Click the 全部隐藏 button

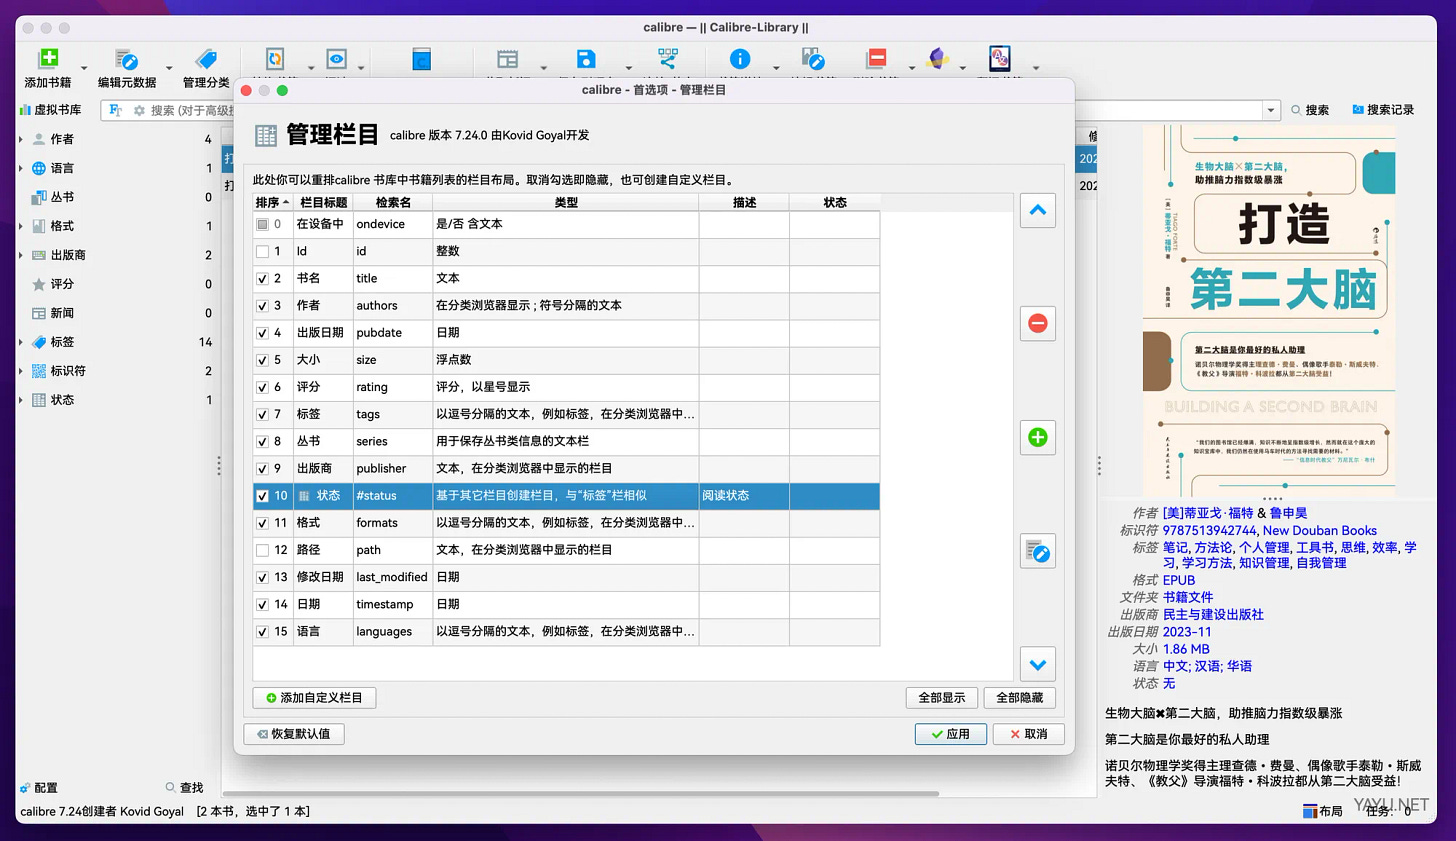tap(1020, 698)
